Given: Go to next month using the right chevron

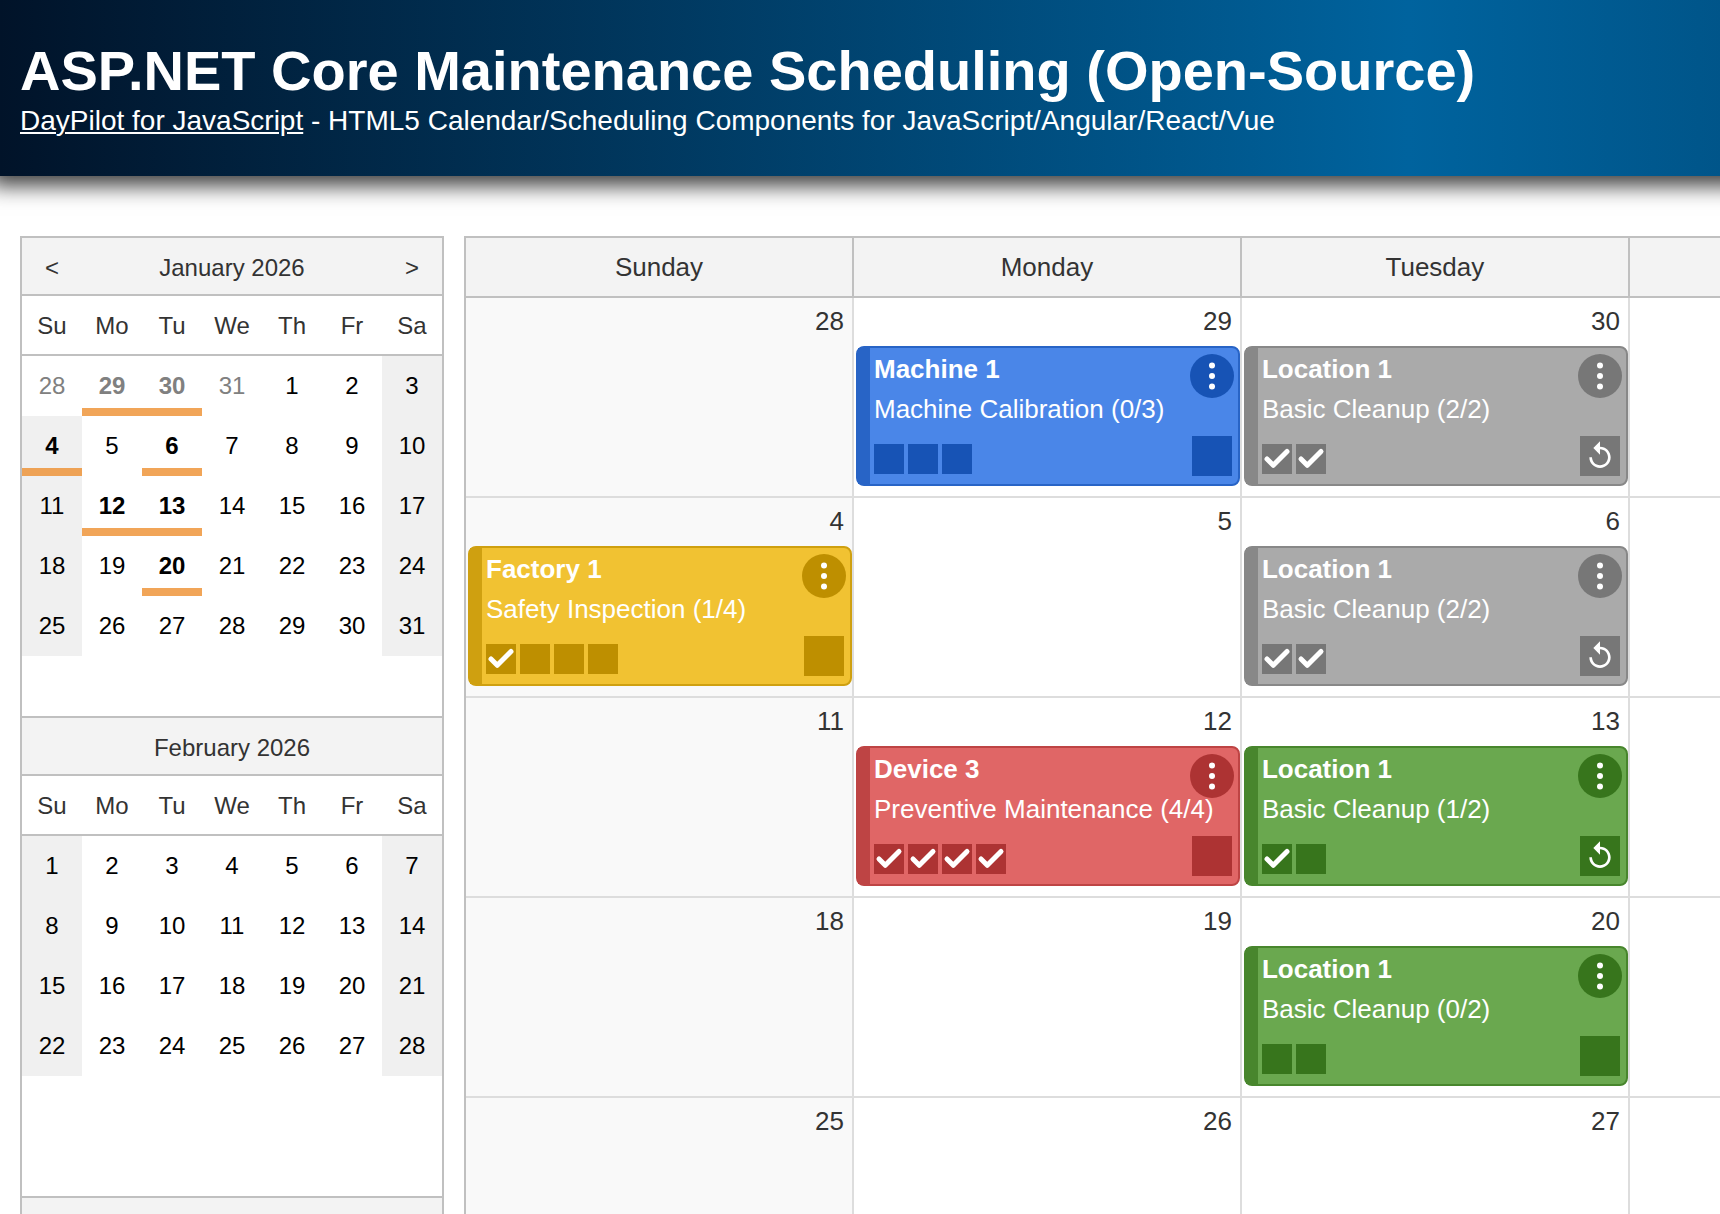Looking at the screenshot, I should [x=411, y=267].
